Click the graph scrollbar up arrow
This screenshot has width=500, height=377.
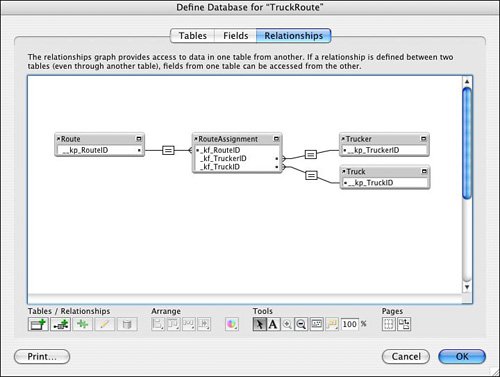click(x=467, y=82)
